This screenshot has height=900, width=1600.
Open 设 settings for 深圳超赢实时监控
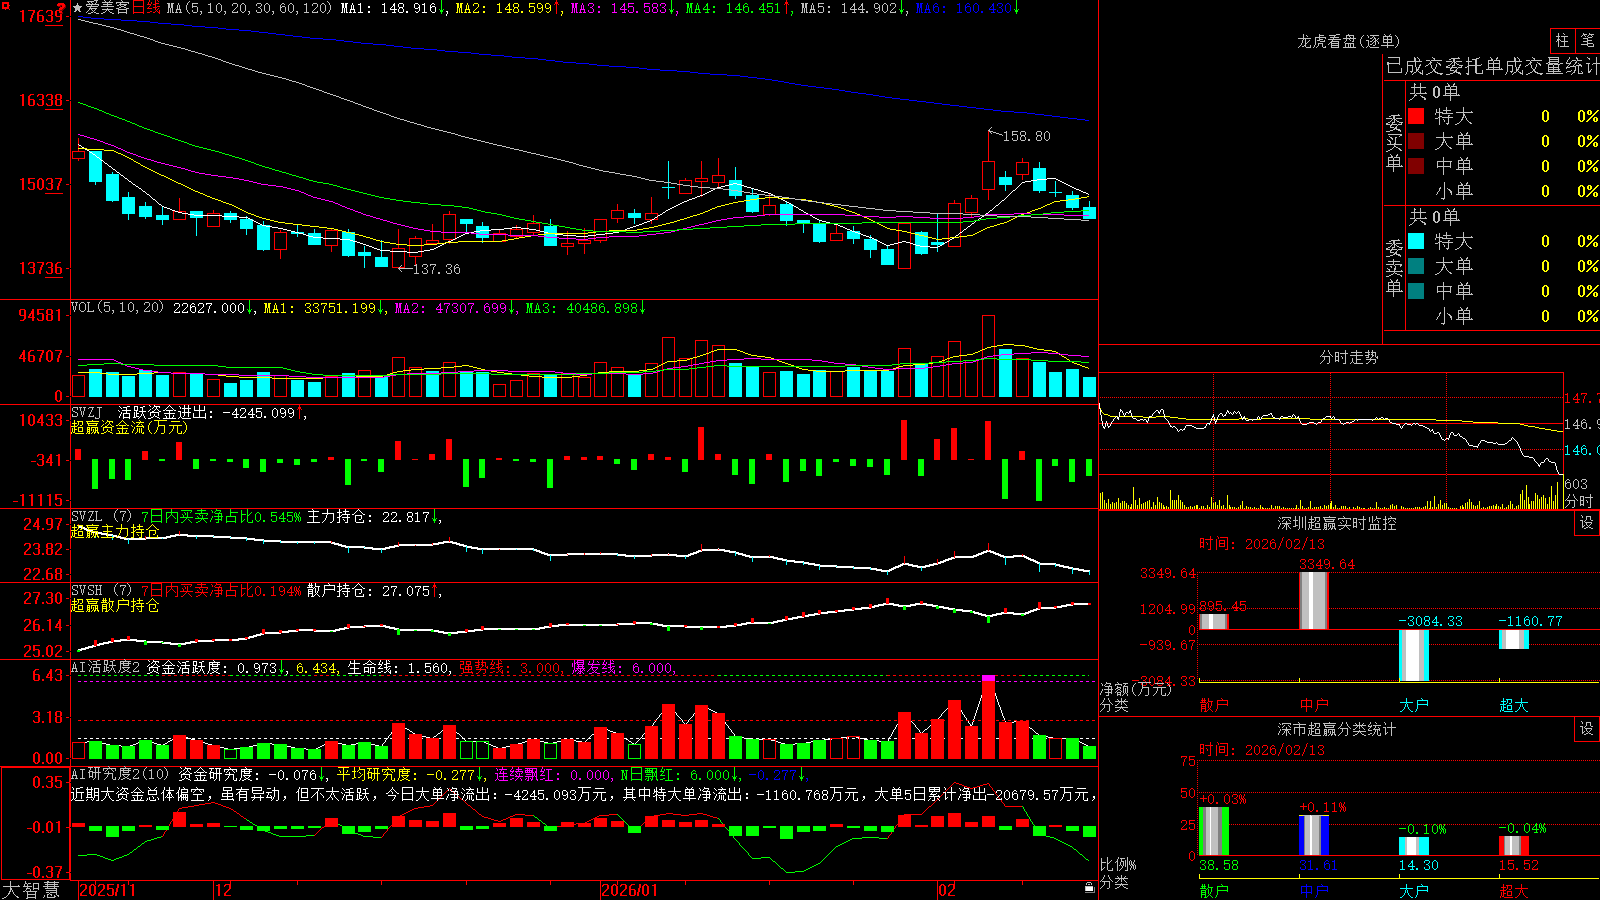tap(1587, 523)
